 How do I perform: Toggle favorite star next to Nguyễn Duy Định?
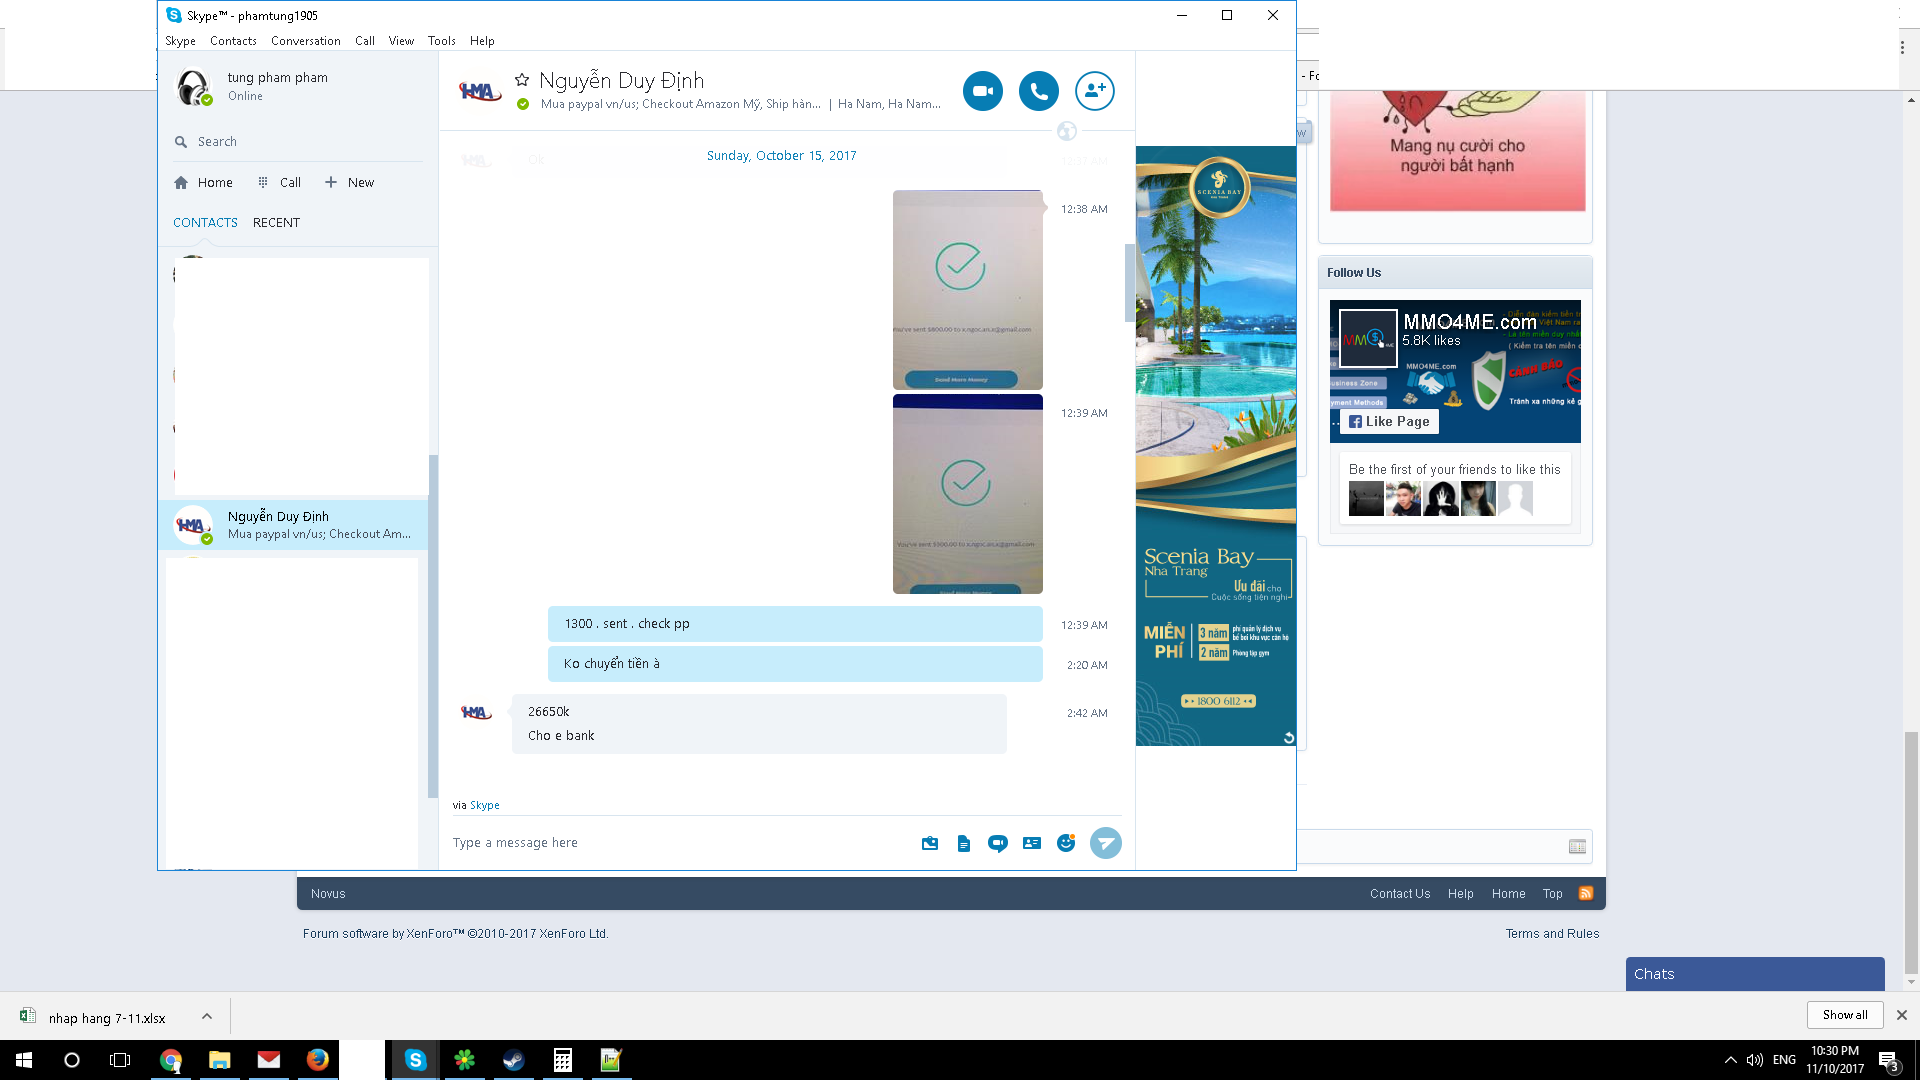522,80
